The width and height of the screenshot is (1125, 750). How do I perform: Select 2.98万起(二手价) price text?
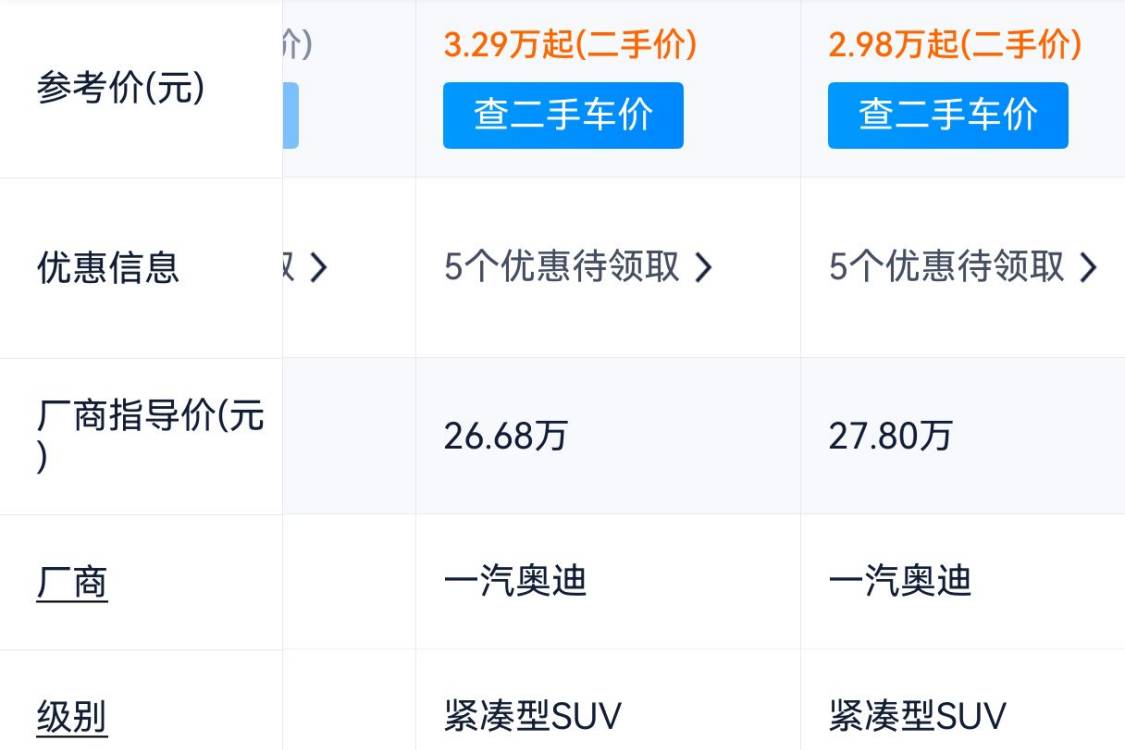click(955, 44)
